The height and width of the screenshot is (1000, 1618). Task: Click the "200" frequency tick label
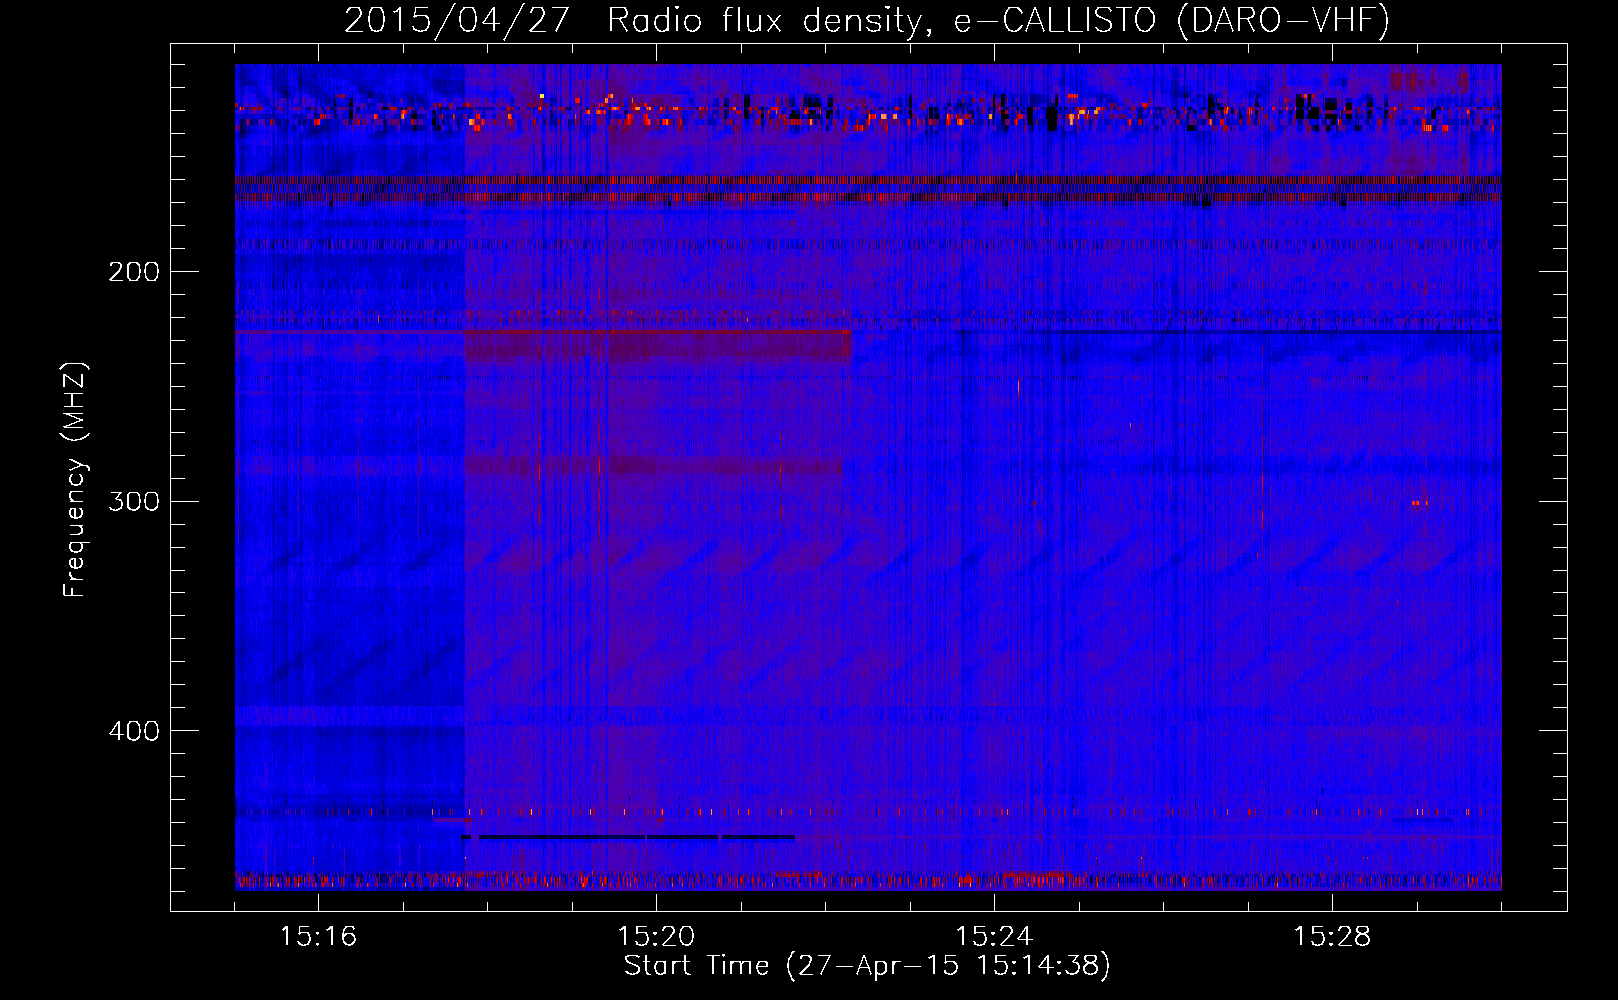(134, 271)
